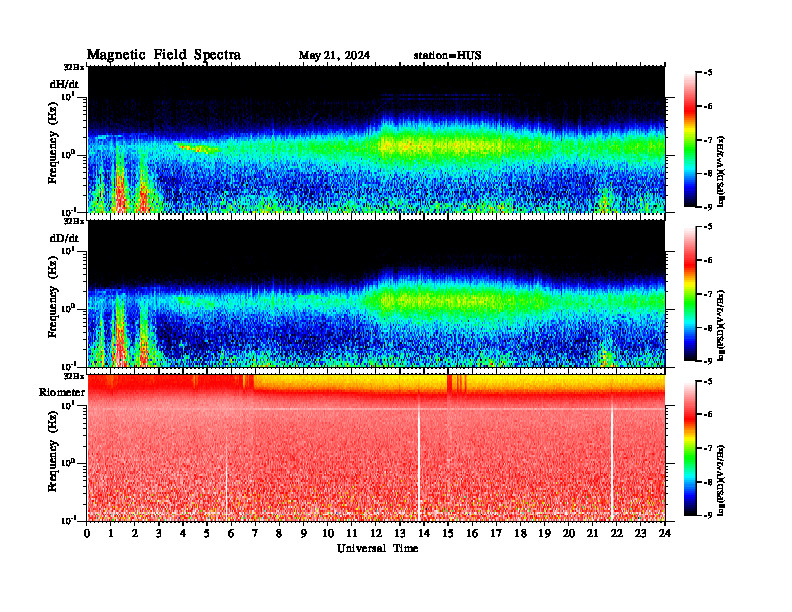Click the '-9' value on Riometer color scale

[707, 515]
